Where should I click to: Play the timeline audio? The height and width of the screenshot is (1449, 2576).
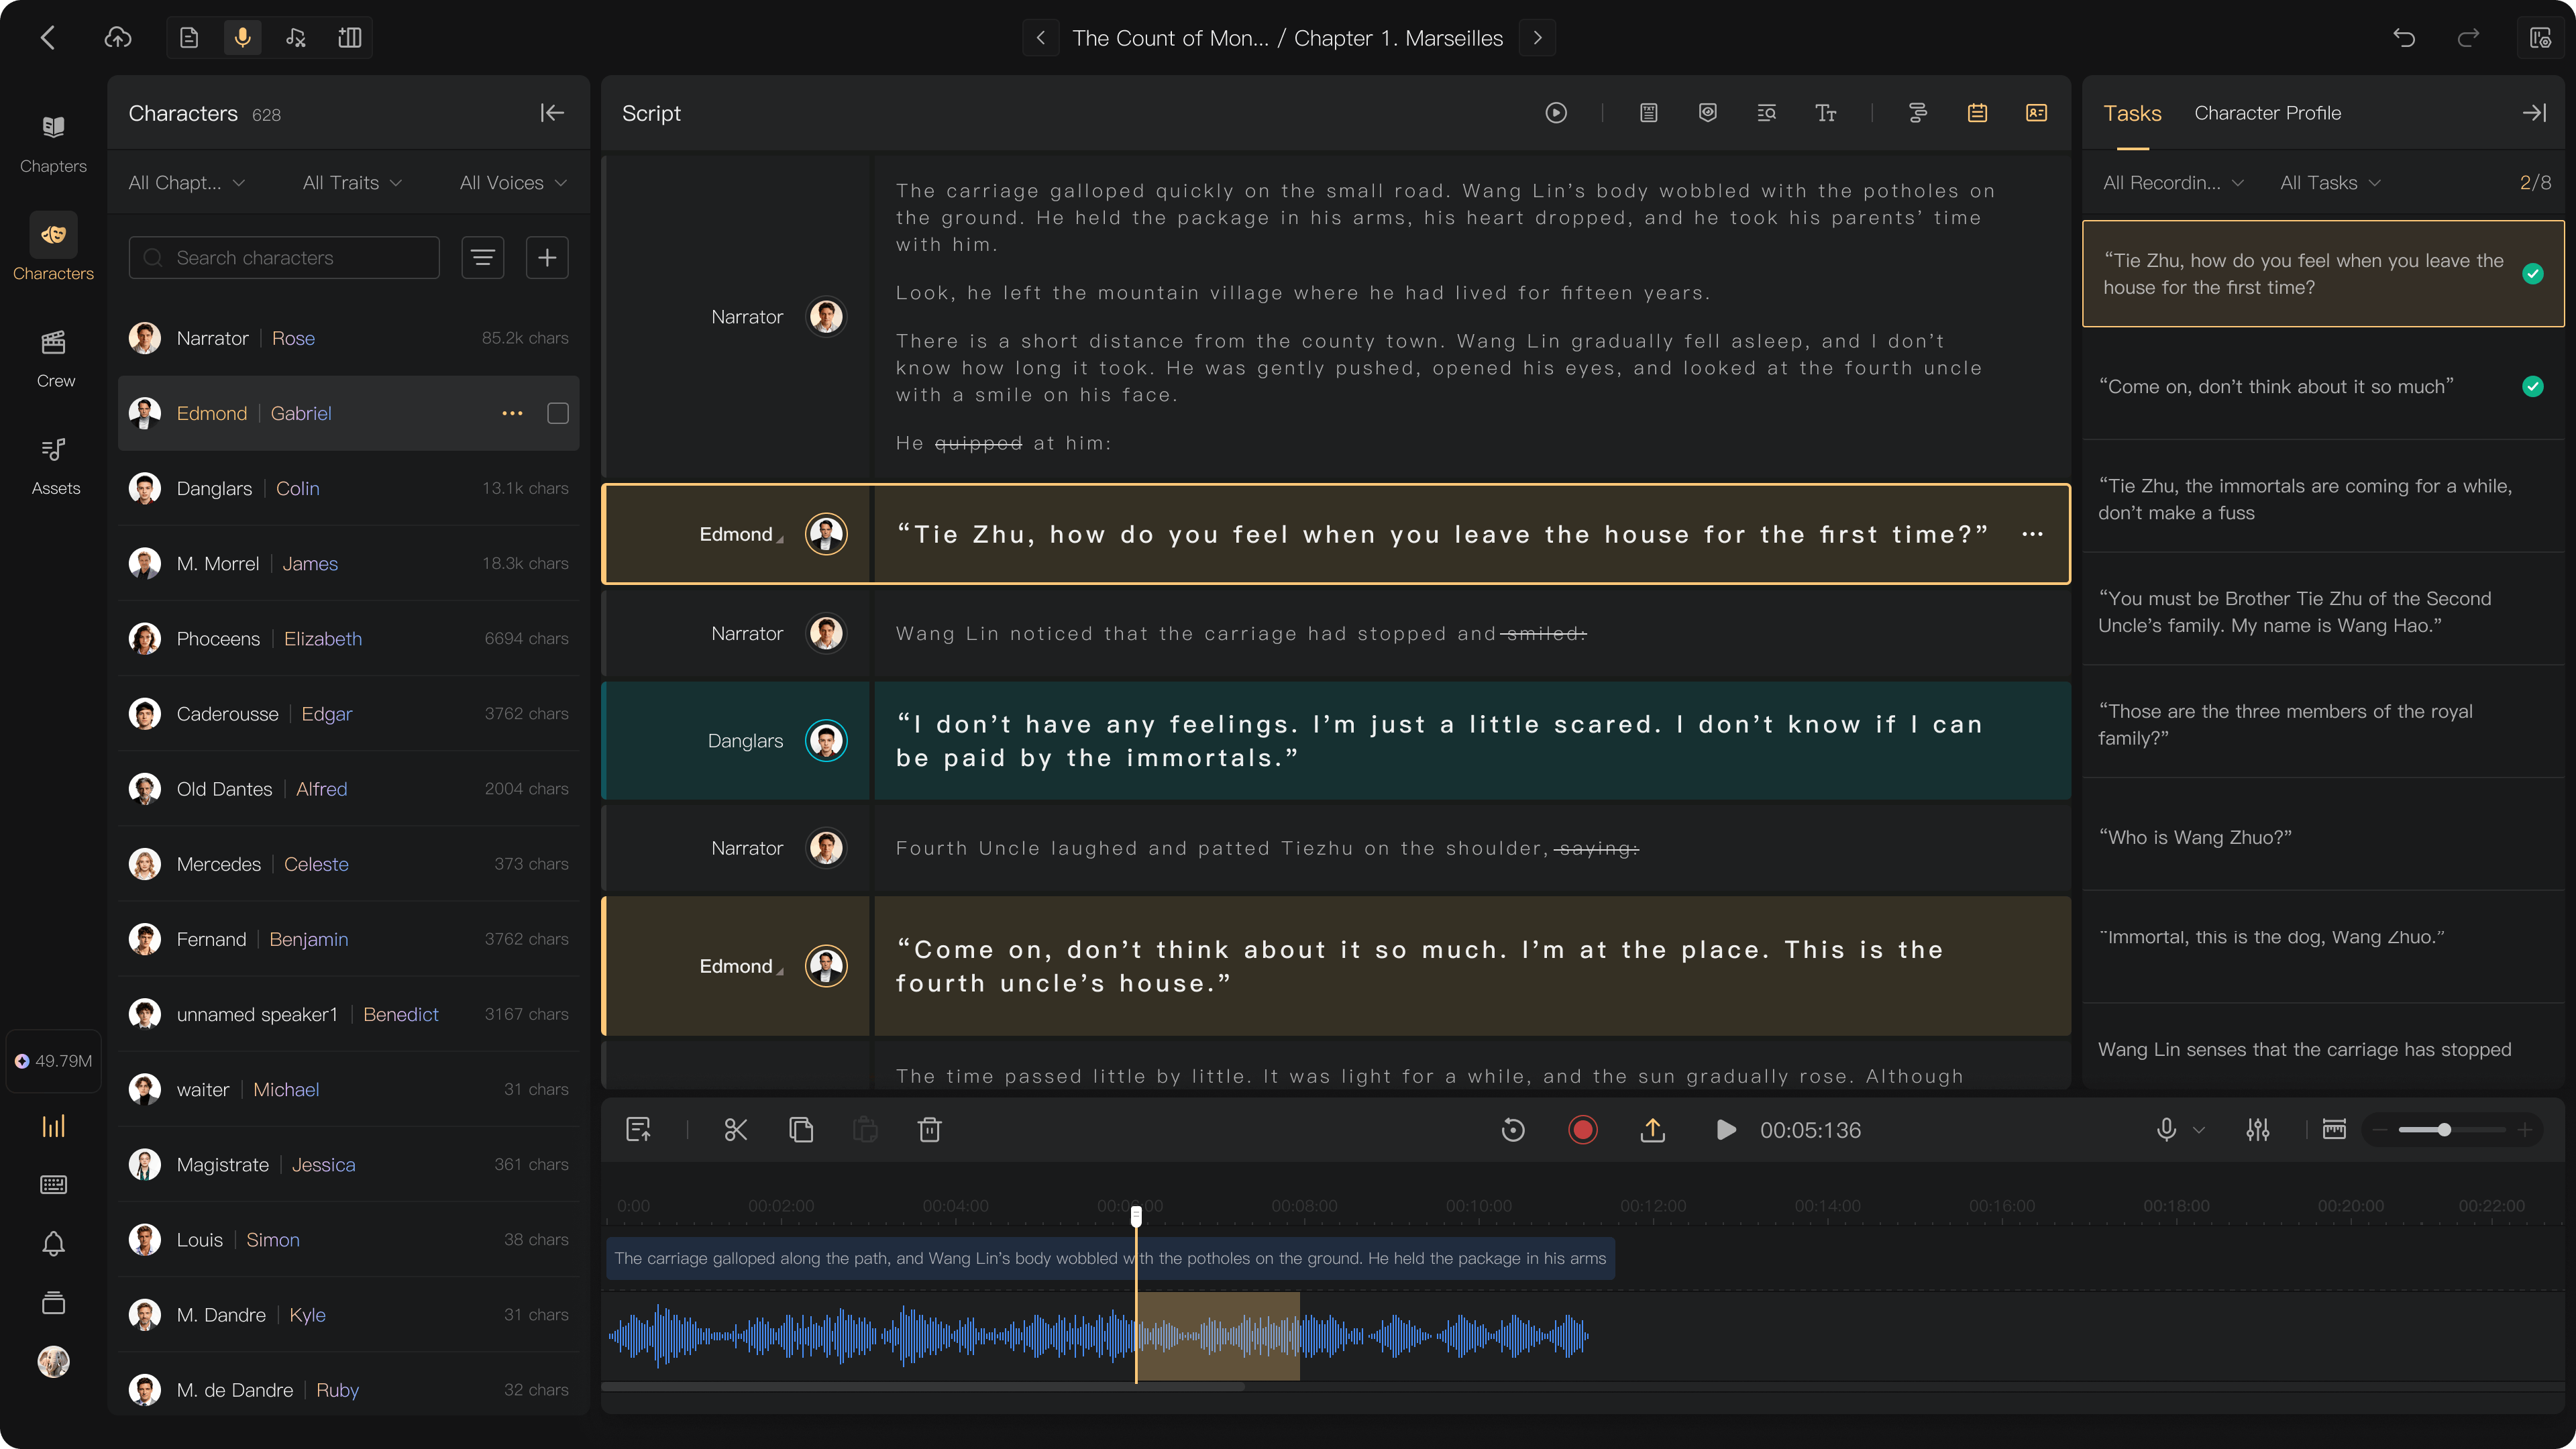[1726, 1130]
